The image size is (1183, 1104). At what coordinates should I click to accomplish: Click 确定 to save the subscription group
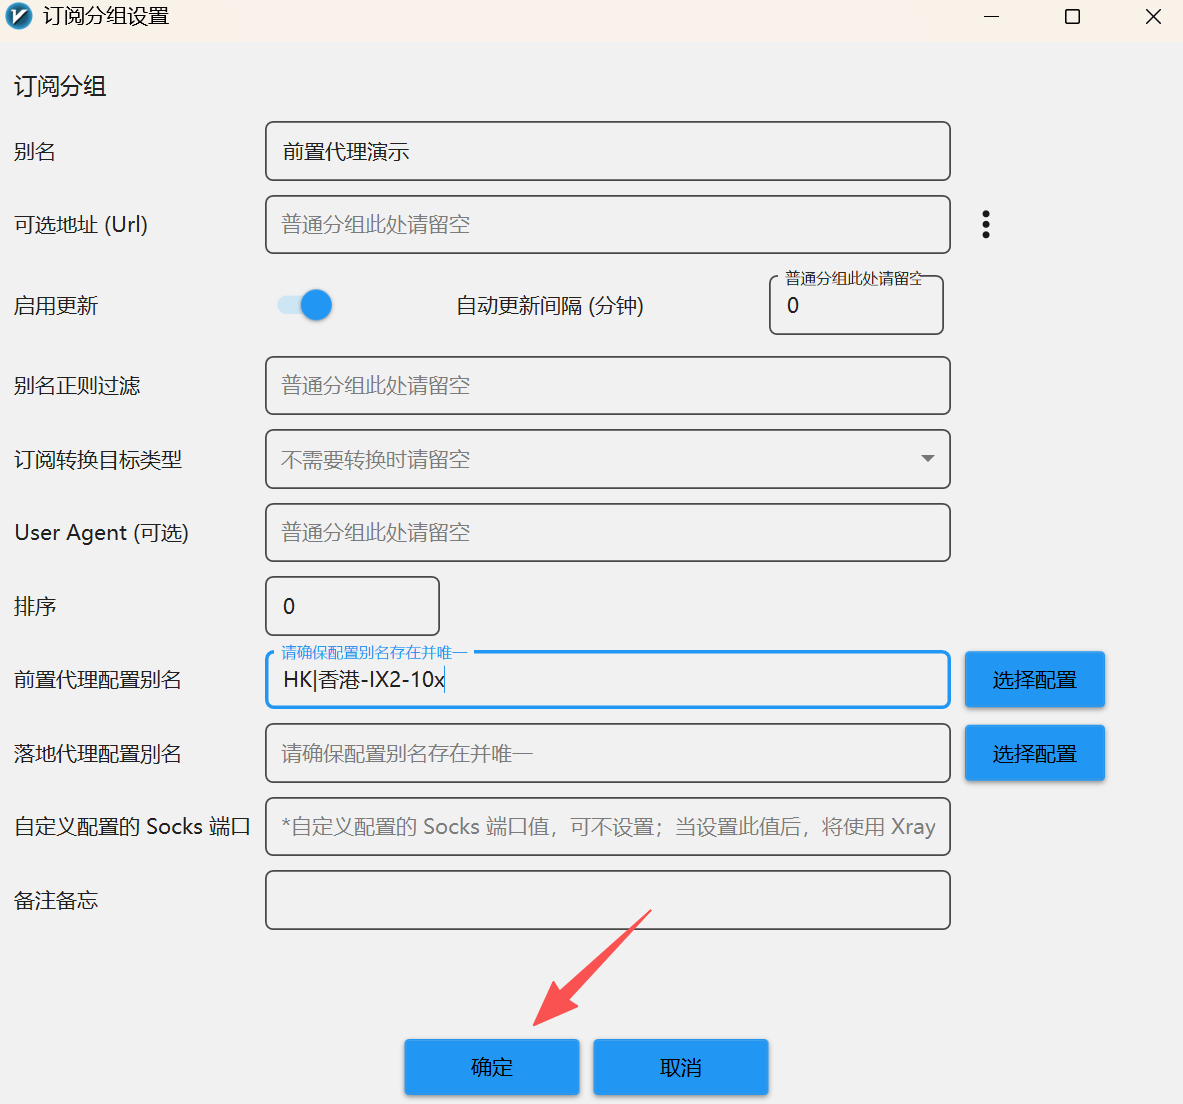[x=491, y=1067]
